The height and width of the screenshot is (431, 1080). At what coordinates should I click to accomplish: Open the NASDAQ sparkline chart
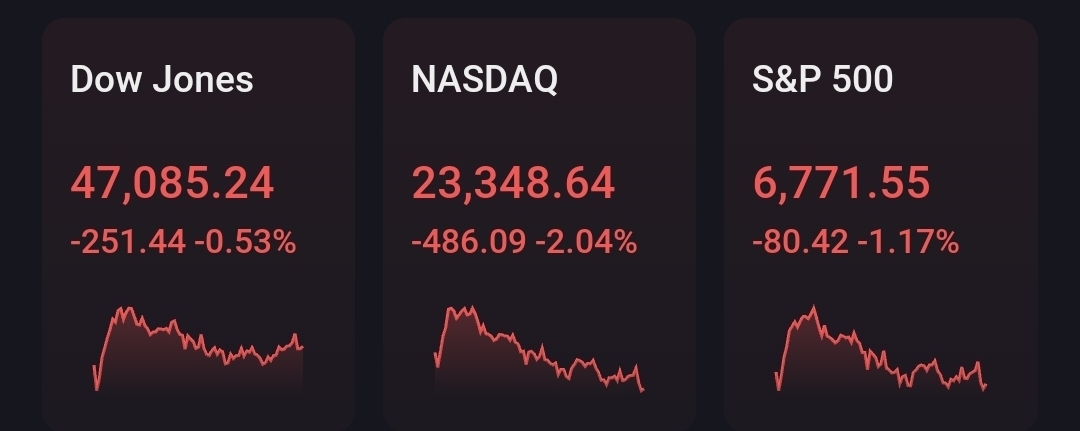[x=539, y=349]
